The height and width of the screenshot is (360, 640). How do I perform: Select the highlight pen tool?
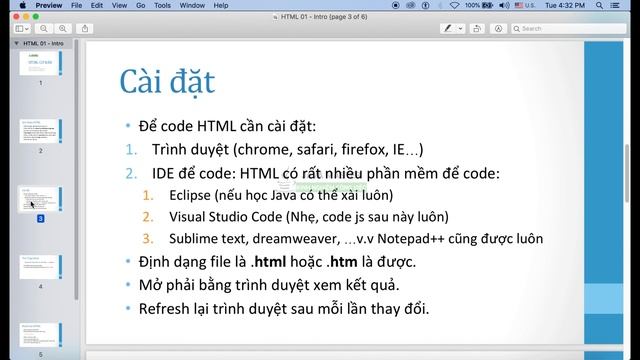(x=448, y=29)
